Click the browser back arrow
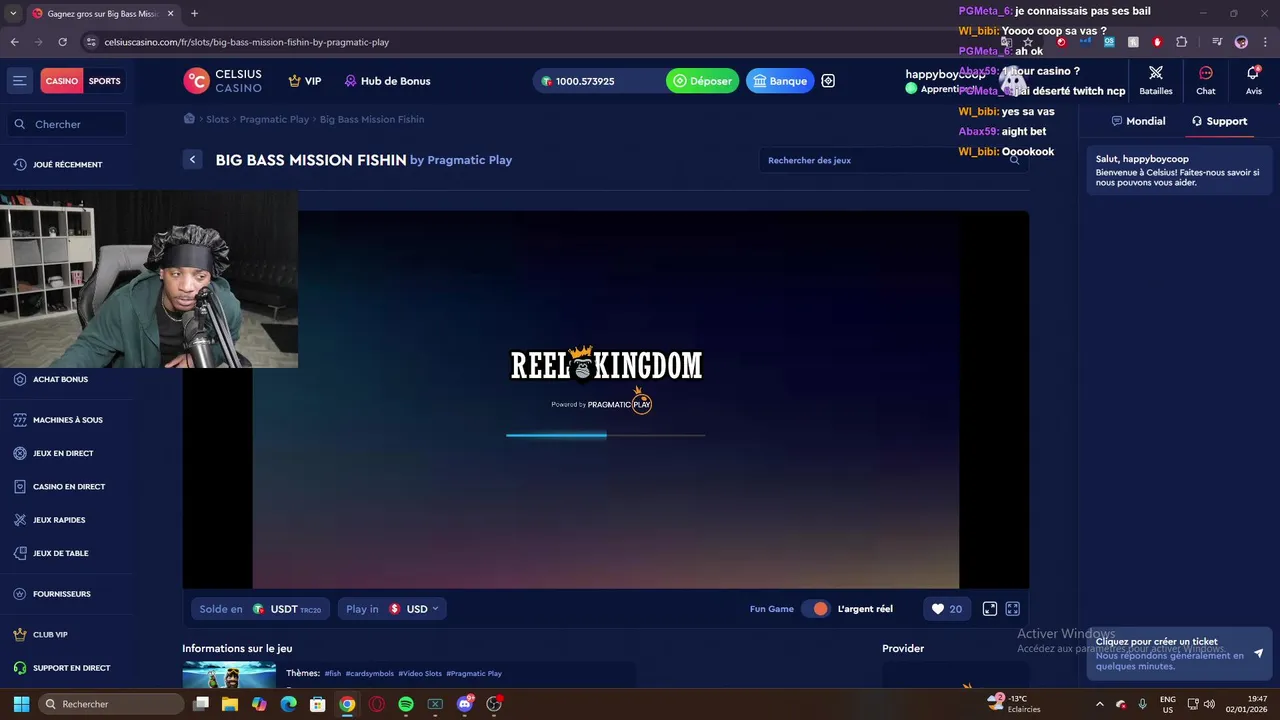Image resolution: width=1280 pixels, height=720 pixels. point(14,42)
